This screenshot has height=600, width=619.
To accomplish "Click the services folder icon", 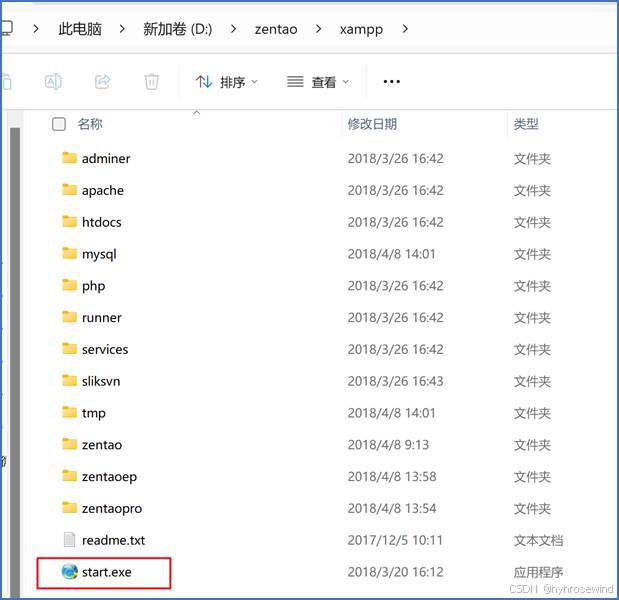I will [x=69, y=349].
